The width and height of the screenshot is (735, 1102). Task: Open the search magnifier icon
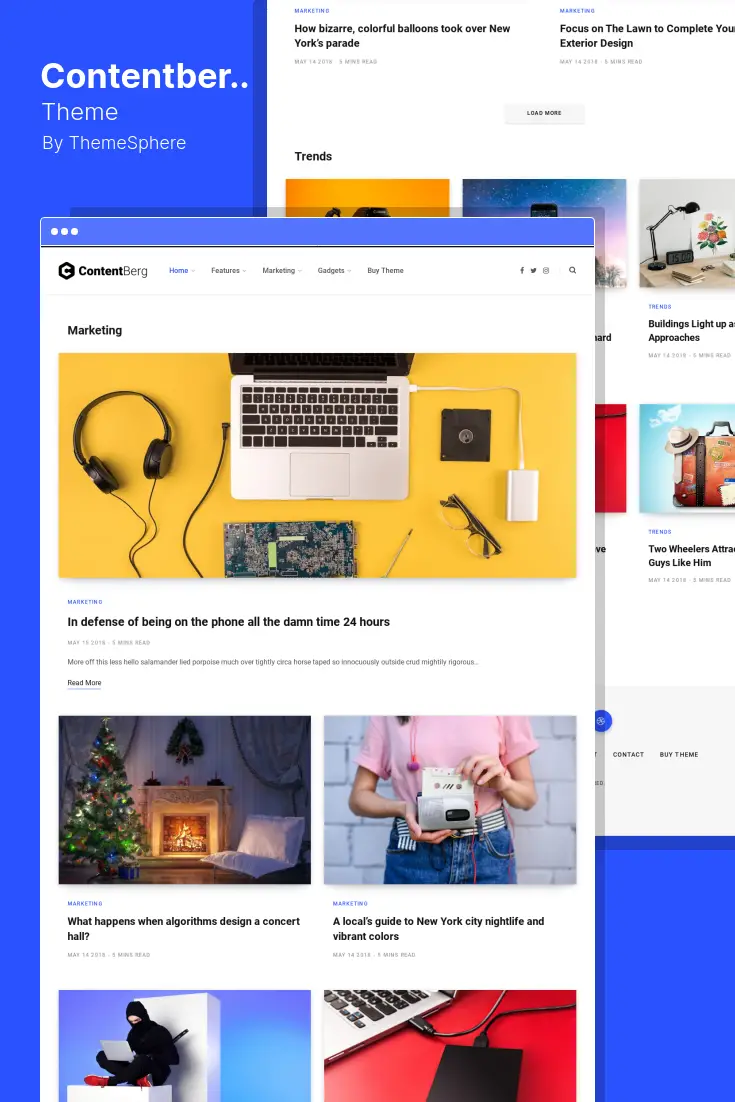573,270
